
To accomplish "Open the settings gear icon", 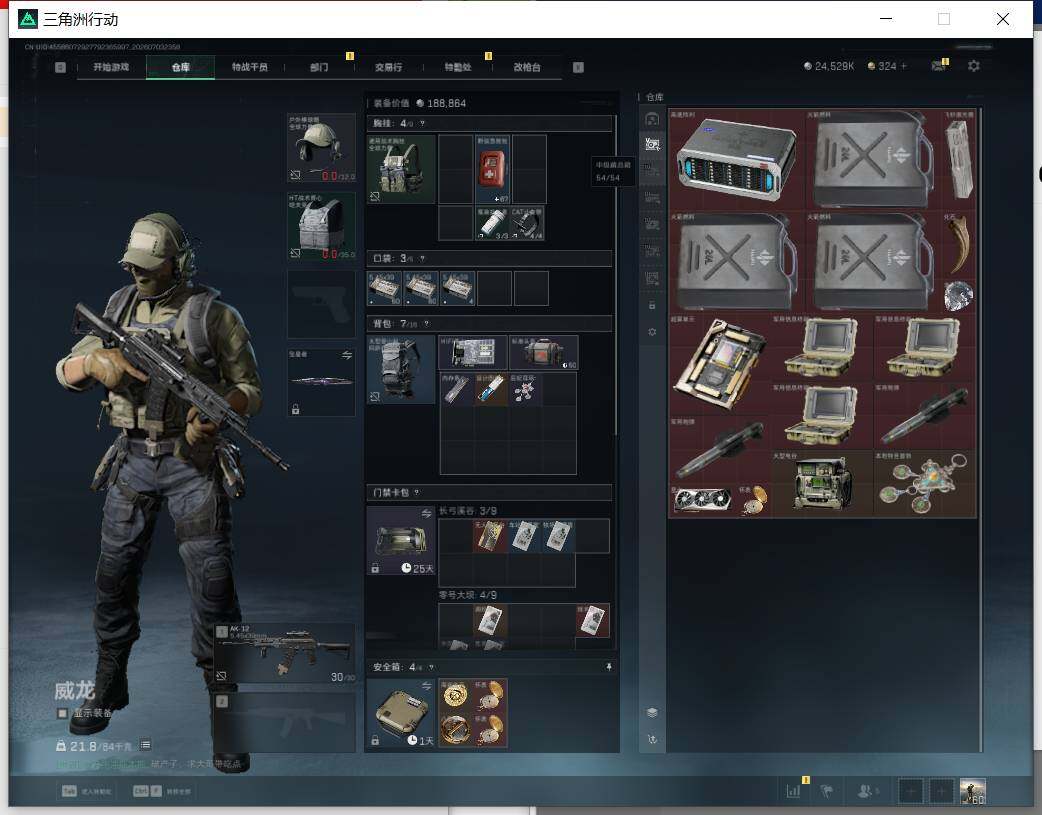I will tap(974, 66).
